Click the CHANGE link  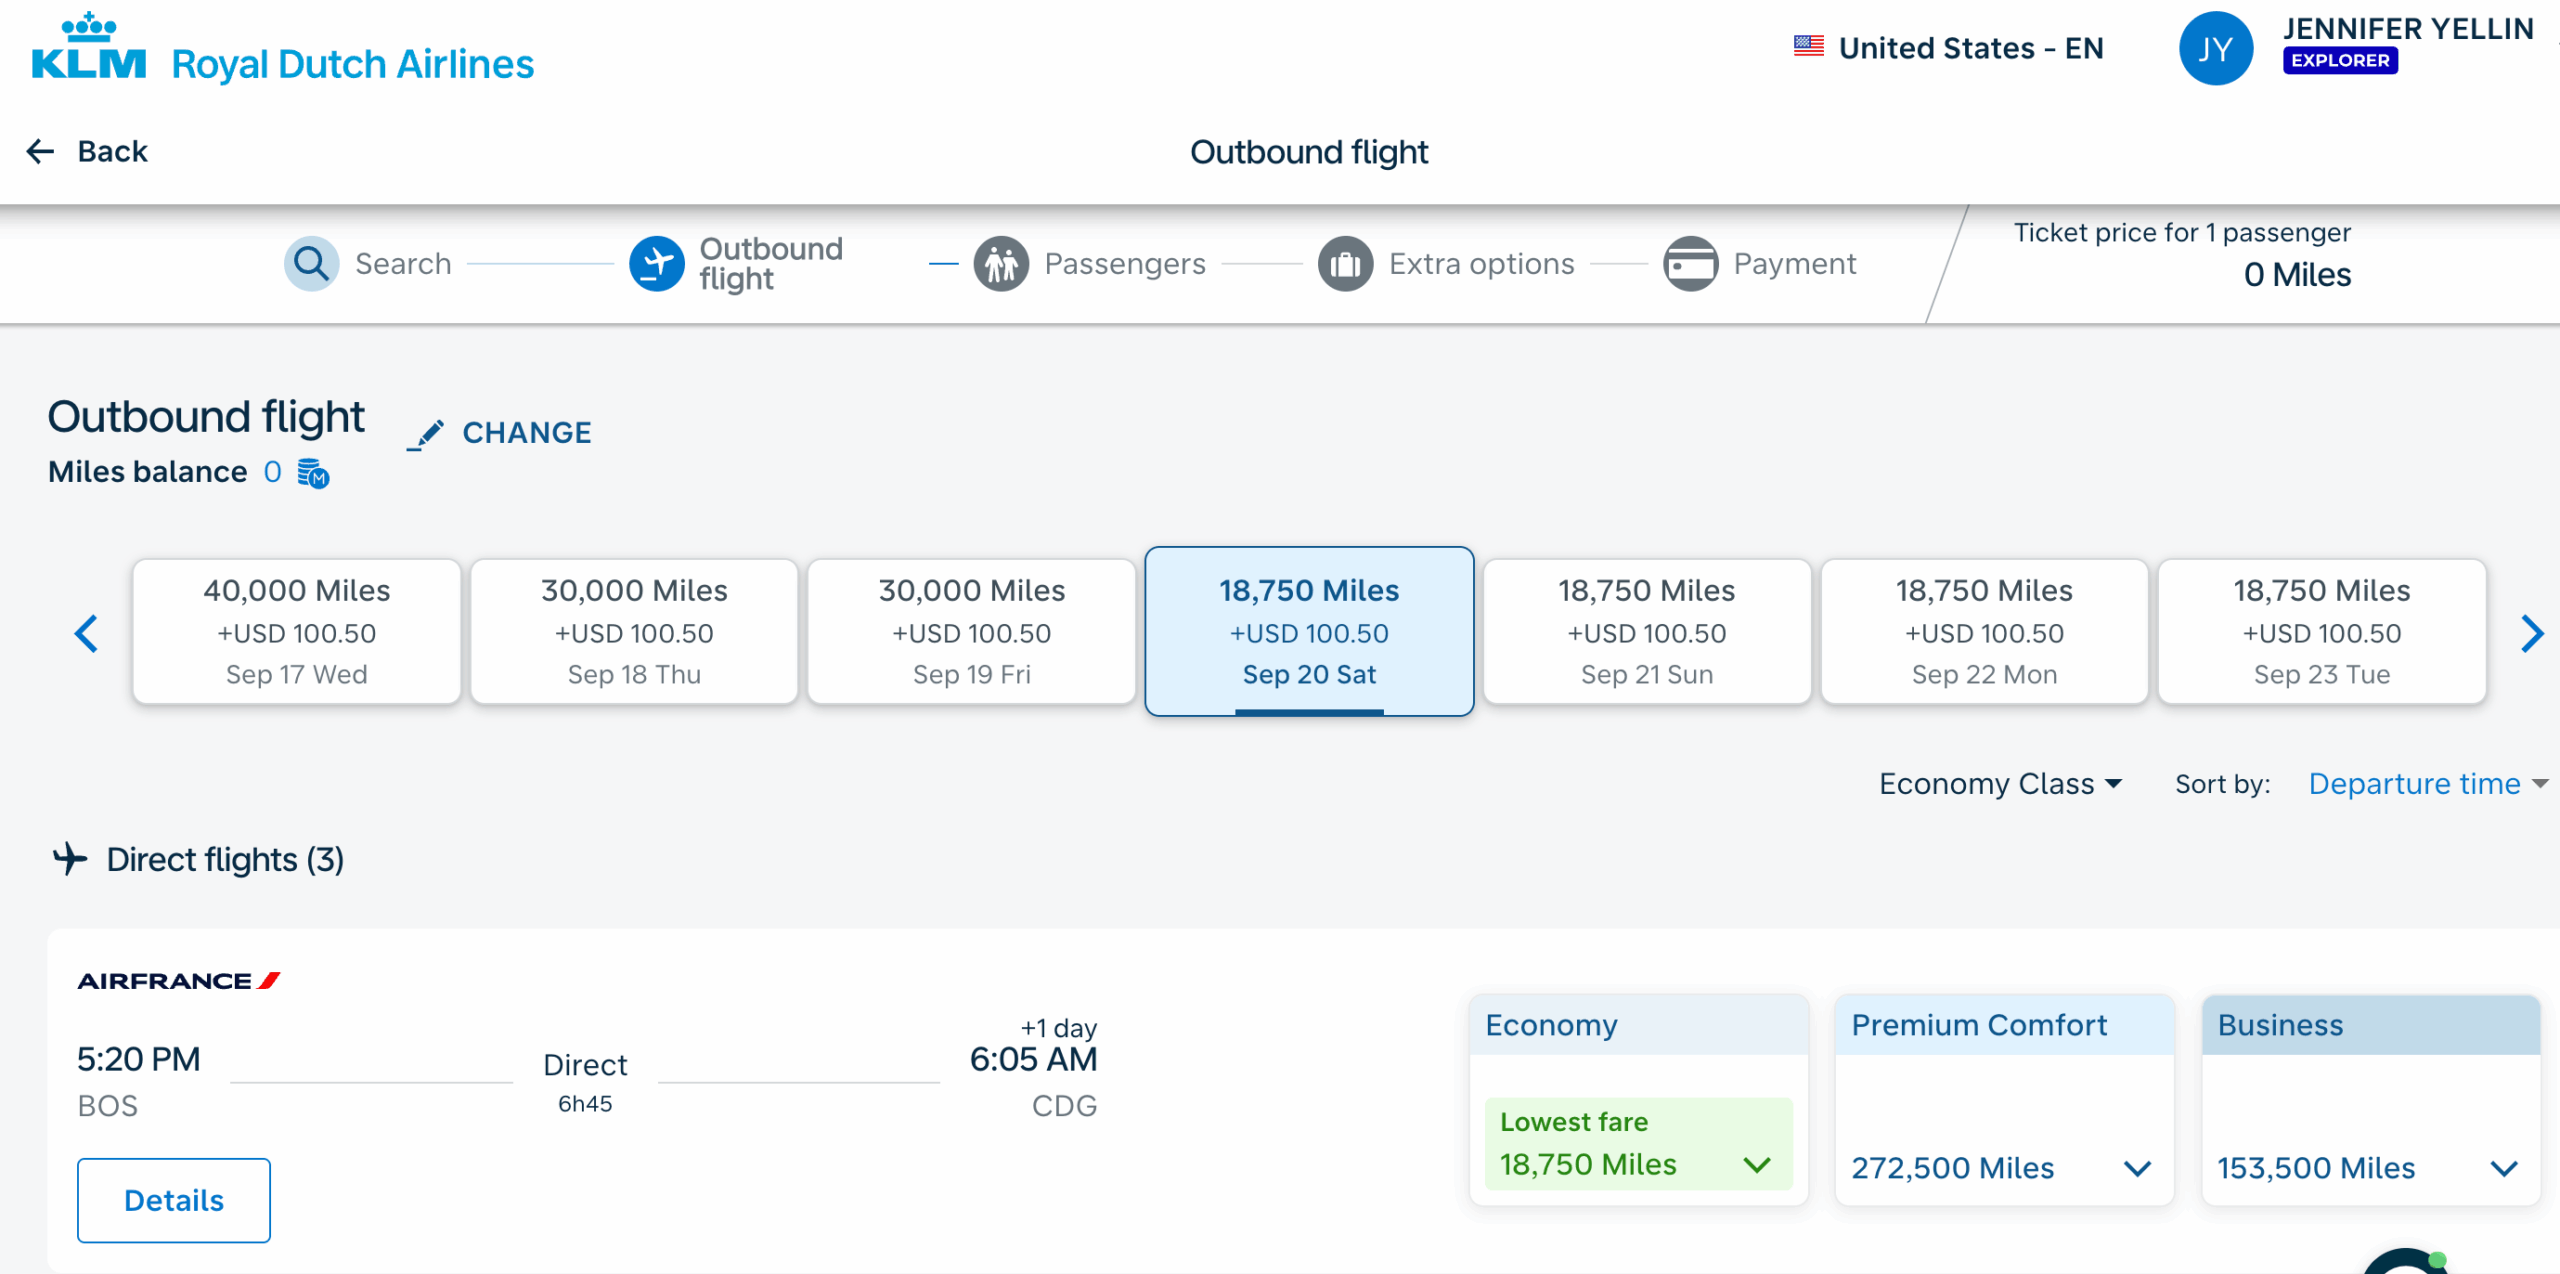(x=500, y=433)
